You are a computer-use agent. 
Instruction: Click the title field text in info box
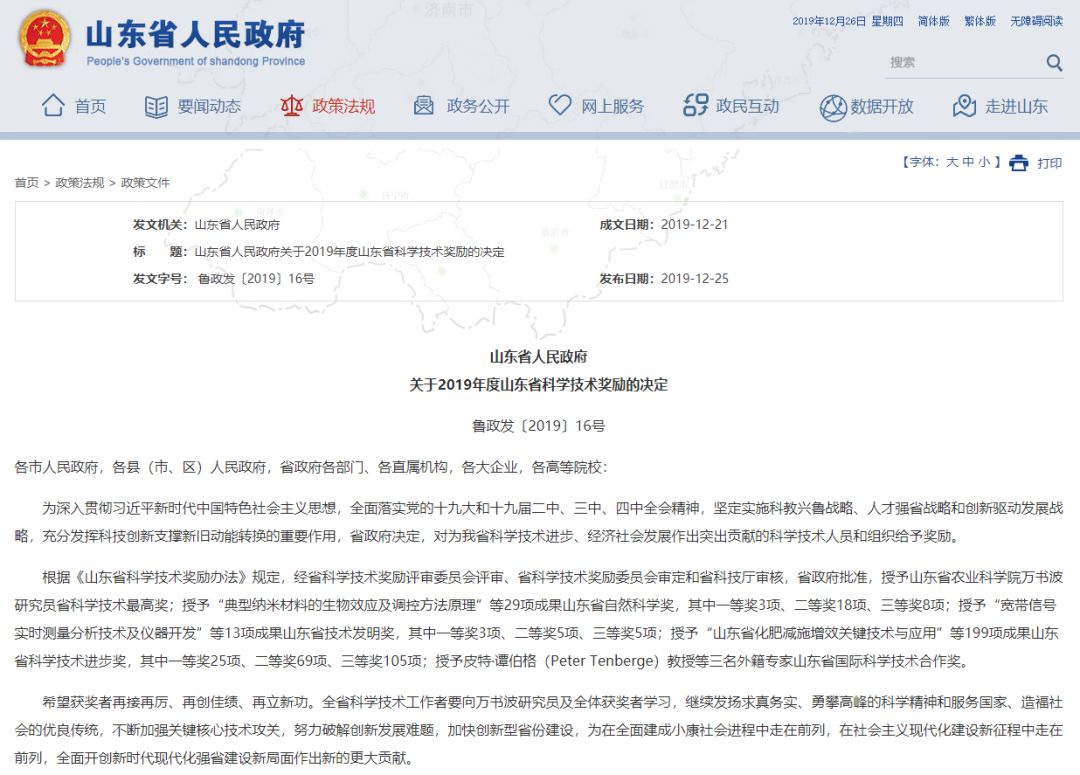[350, 252]
